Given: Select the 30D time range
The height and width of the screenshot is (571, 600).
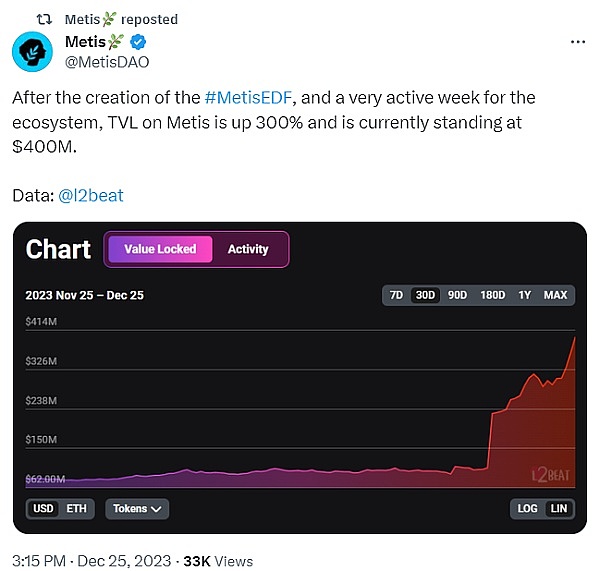Looking at the screenshot, I should pos(426,295).
